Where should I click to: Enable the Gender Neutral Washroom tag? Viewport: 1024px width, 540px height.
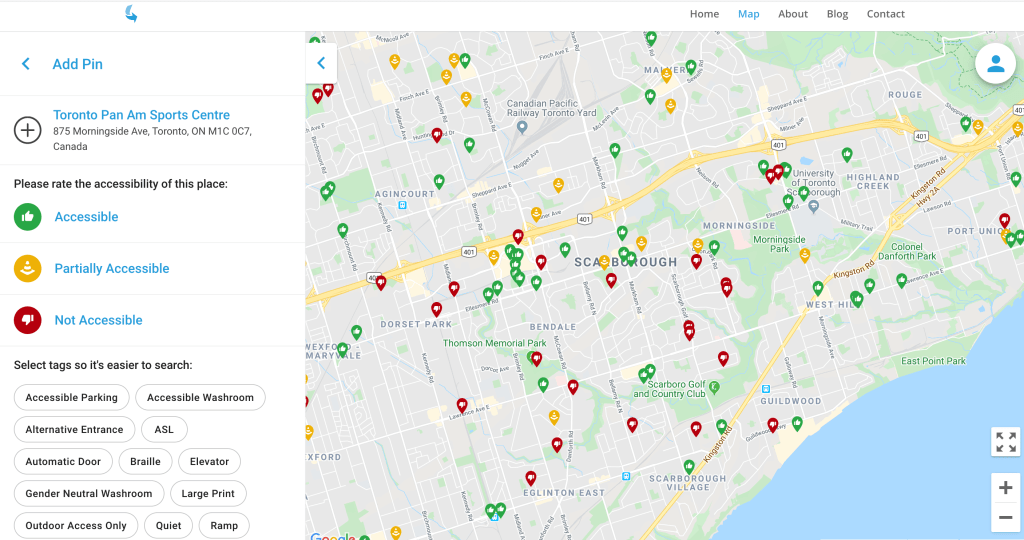pyautogui.click(x=89, y=494)
